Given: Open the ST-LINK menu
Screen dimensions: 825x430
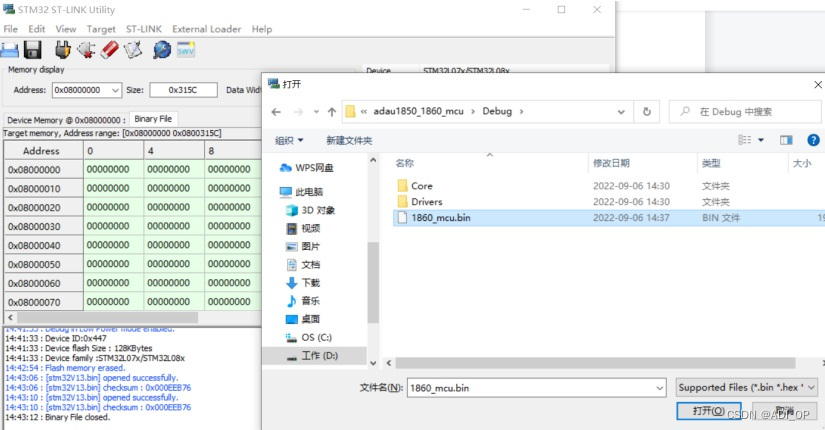Looking at the screenshot, I should pyautogui.click(x=144, y=29).
